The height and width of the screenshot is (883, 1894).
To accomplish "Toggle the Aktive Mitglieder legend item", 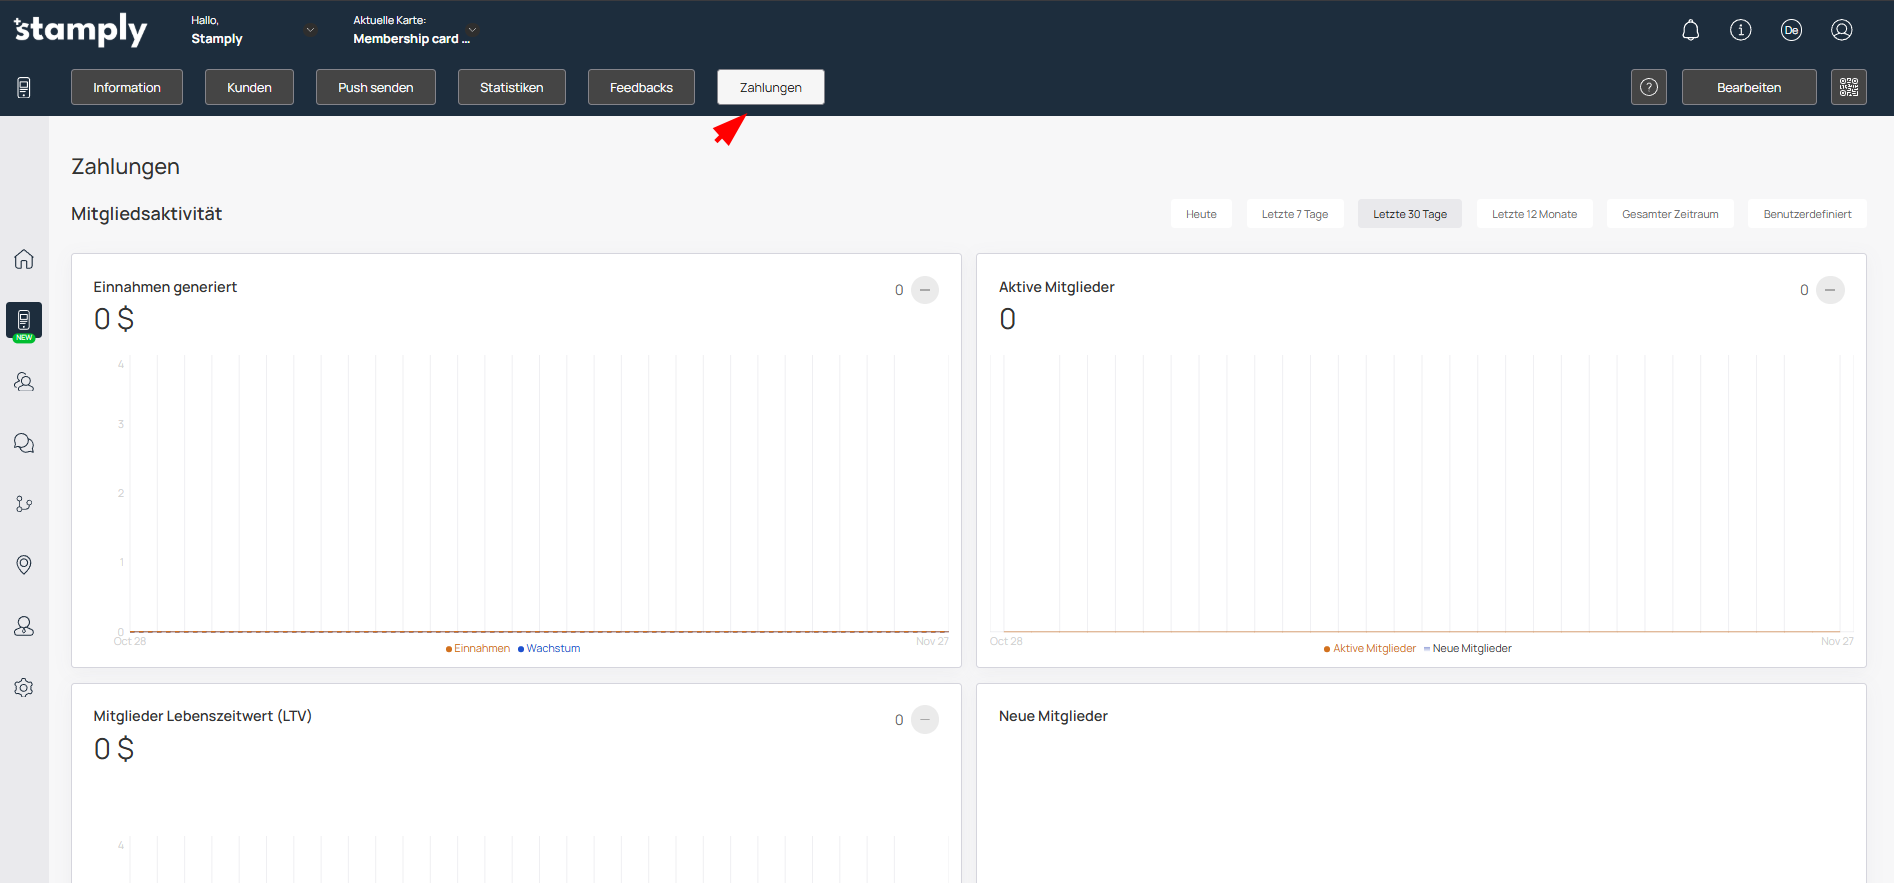I will 1373,649.
